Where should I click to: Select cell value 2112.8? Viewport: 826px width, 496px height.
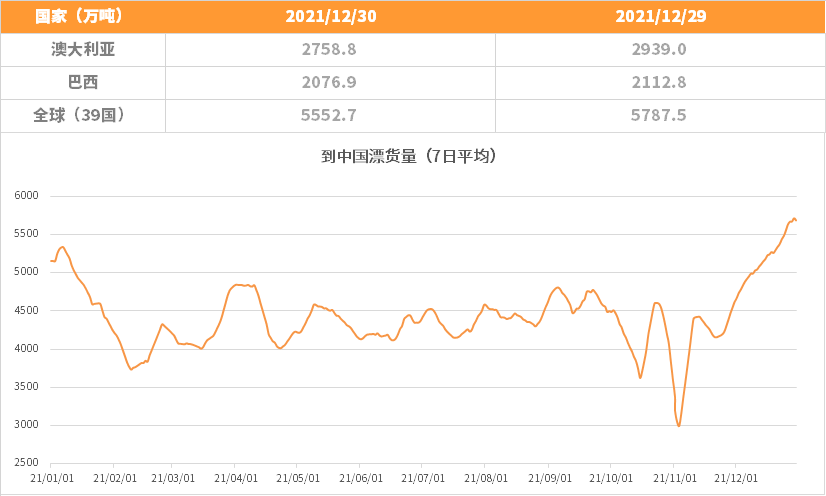659,83
